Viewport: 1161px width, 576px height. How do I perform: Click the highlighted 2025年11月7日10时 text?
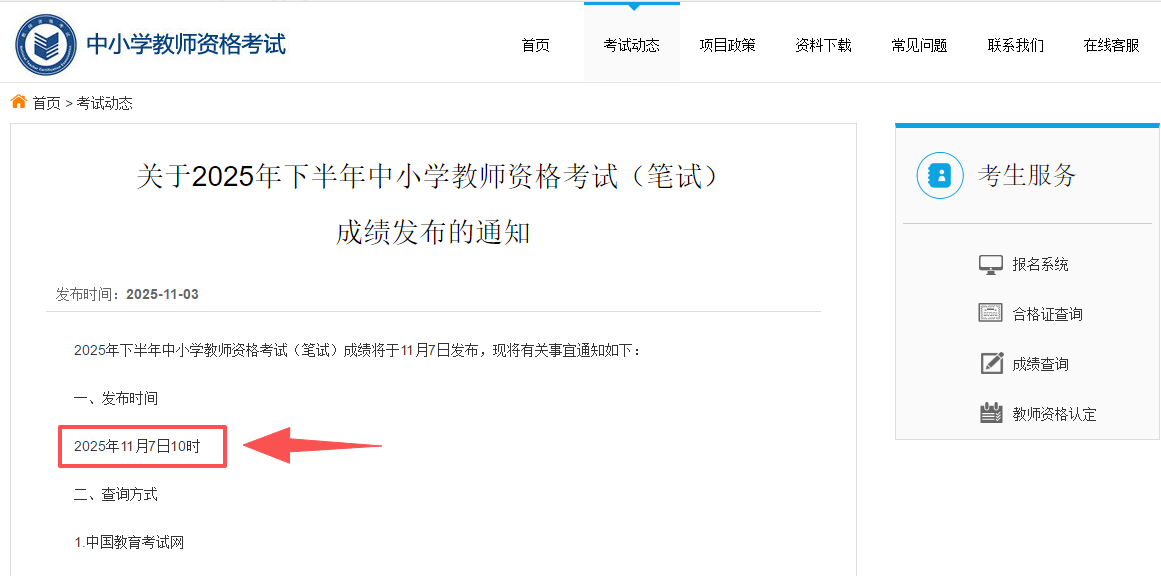tap(137, 446)
